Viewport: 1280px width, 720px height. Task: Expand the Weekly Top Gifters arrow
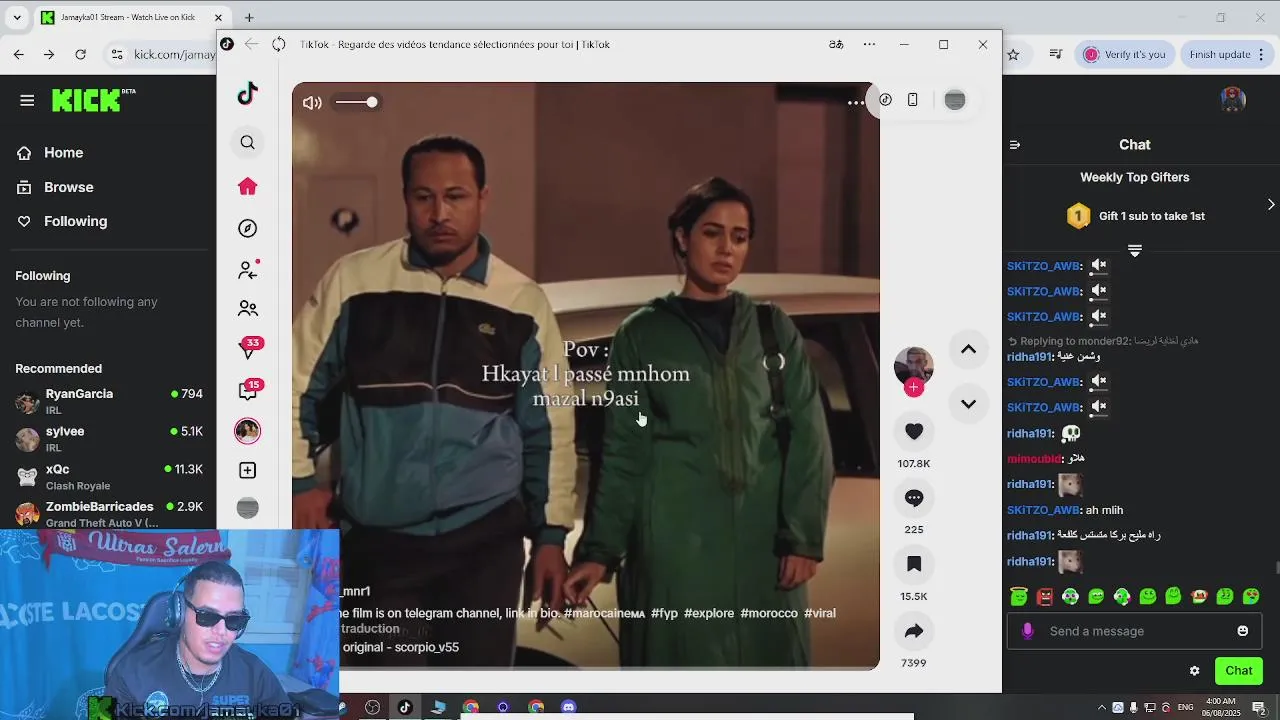1271,204
